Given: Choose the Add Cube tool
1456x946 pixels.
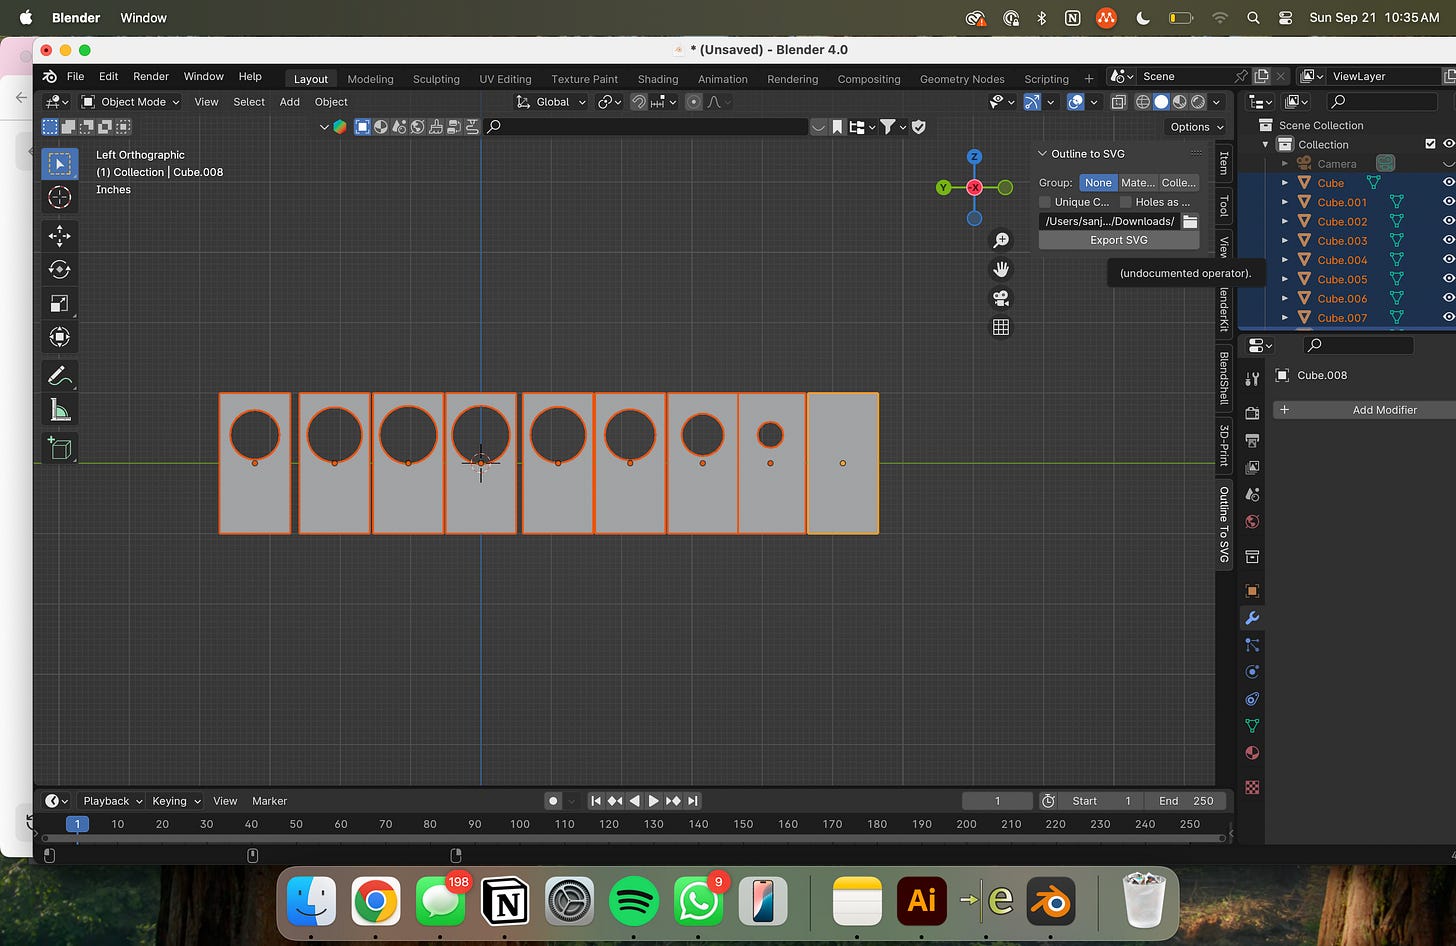Looking at the screenshot, I should click(59, 449).
